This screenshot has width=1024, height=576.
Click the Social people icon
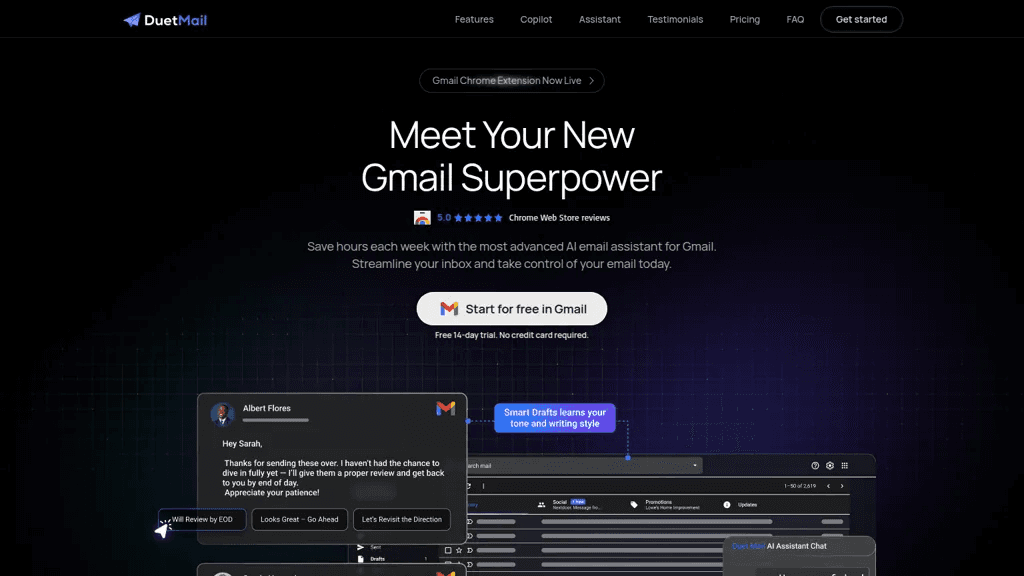click(x=541, y=504)
